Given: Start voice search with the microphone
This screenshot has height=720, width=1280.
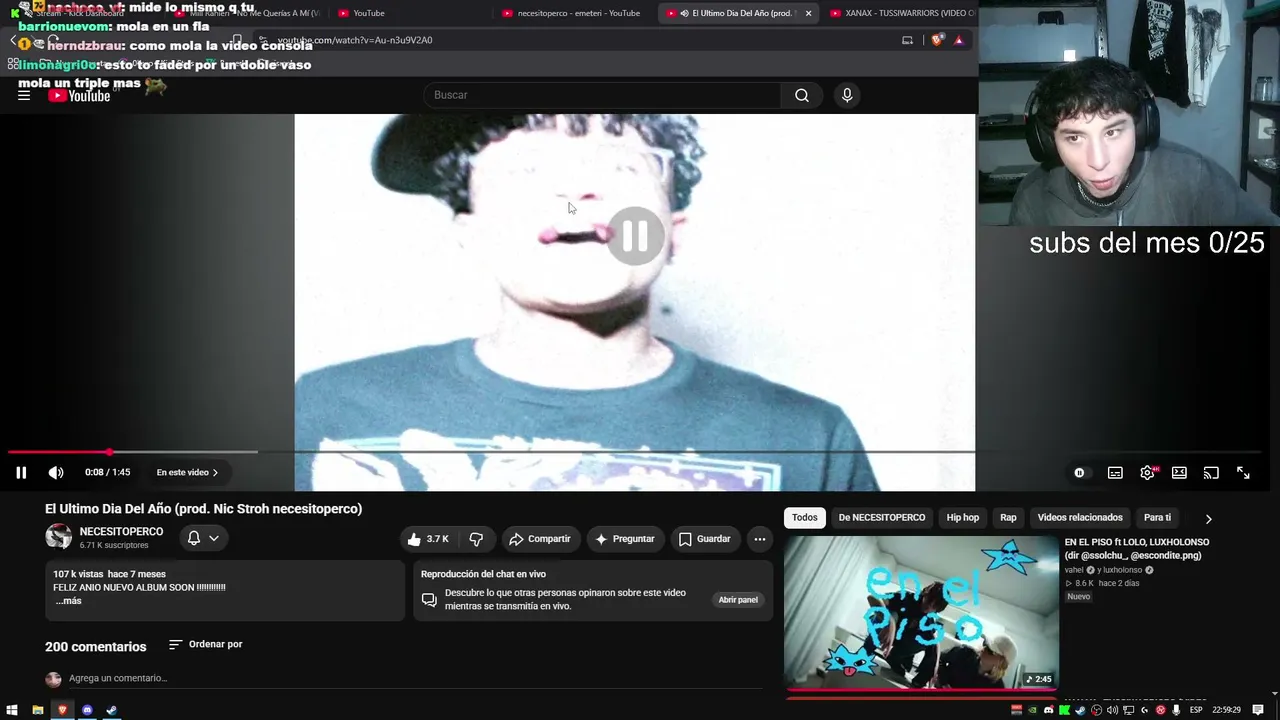Looking at the screenshot, I should point(847,95).
